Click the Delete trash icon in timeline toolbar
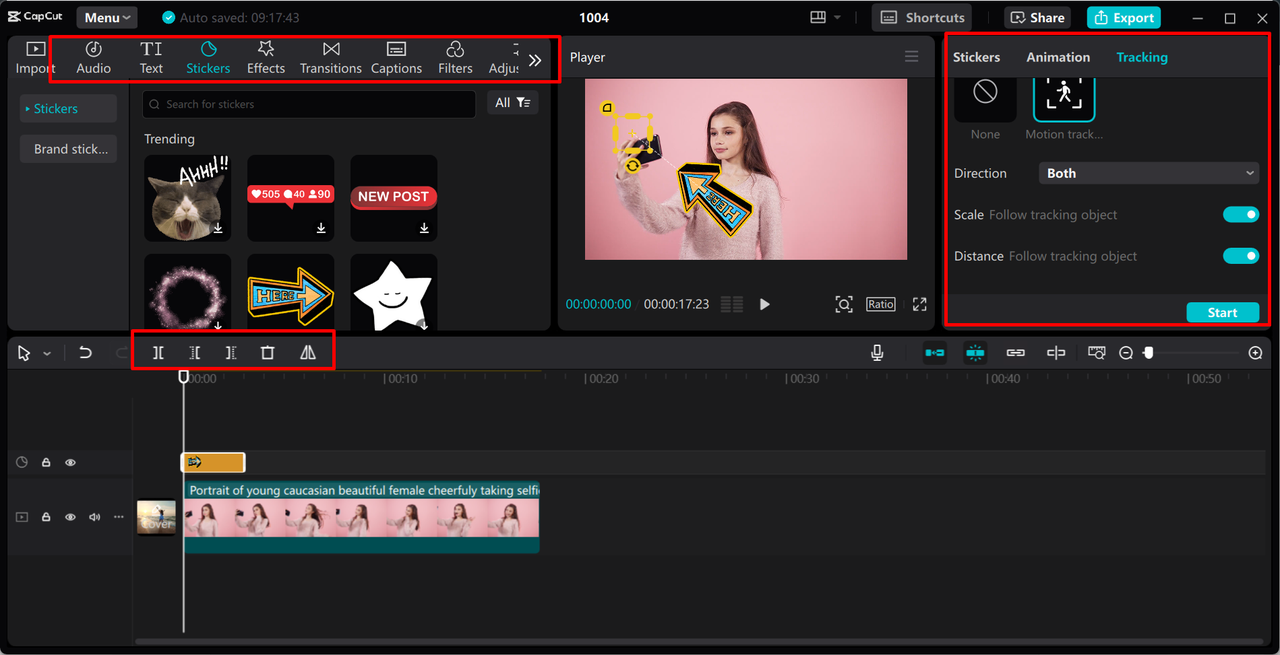Screen dimensions: 1280x655 [x=267, y=353]
